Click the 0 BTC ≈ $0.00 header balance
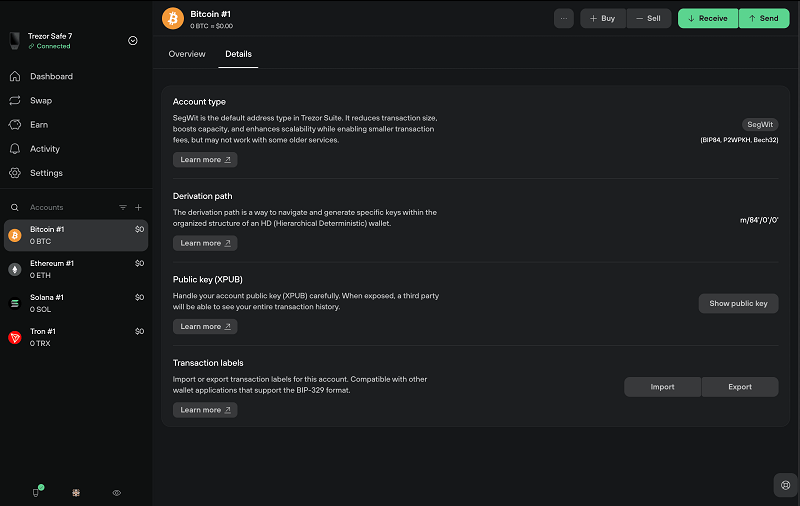 click(x=211, y=26)
